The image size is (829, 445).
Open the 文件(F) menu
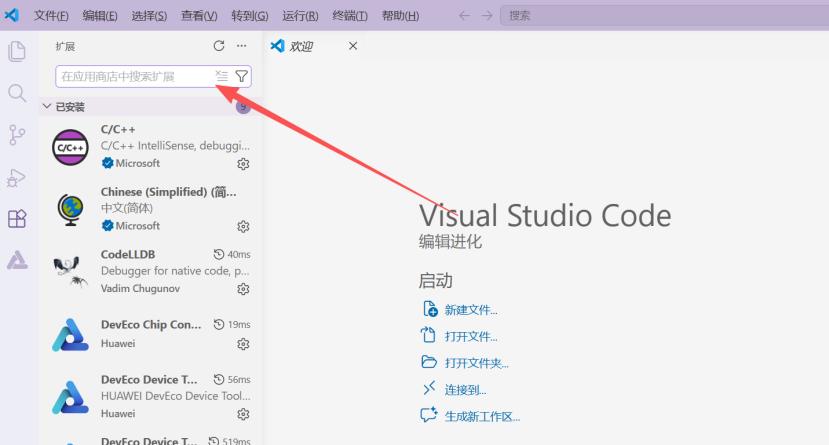(51, 16)
